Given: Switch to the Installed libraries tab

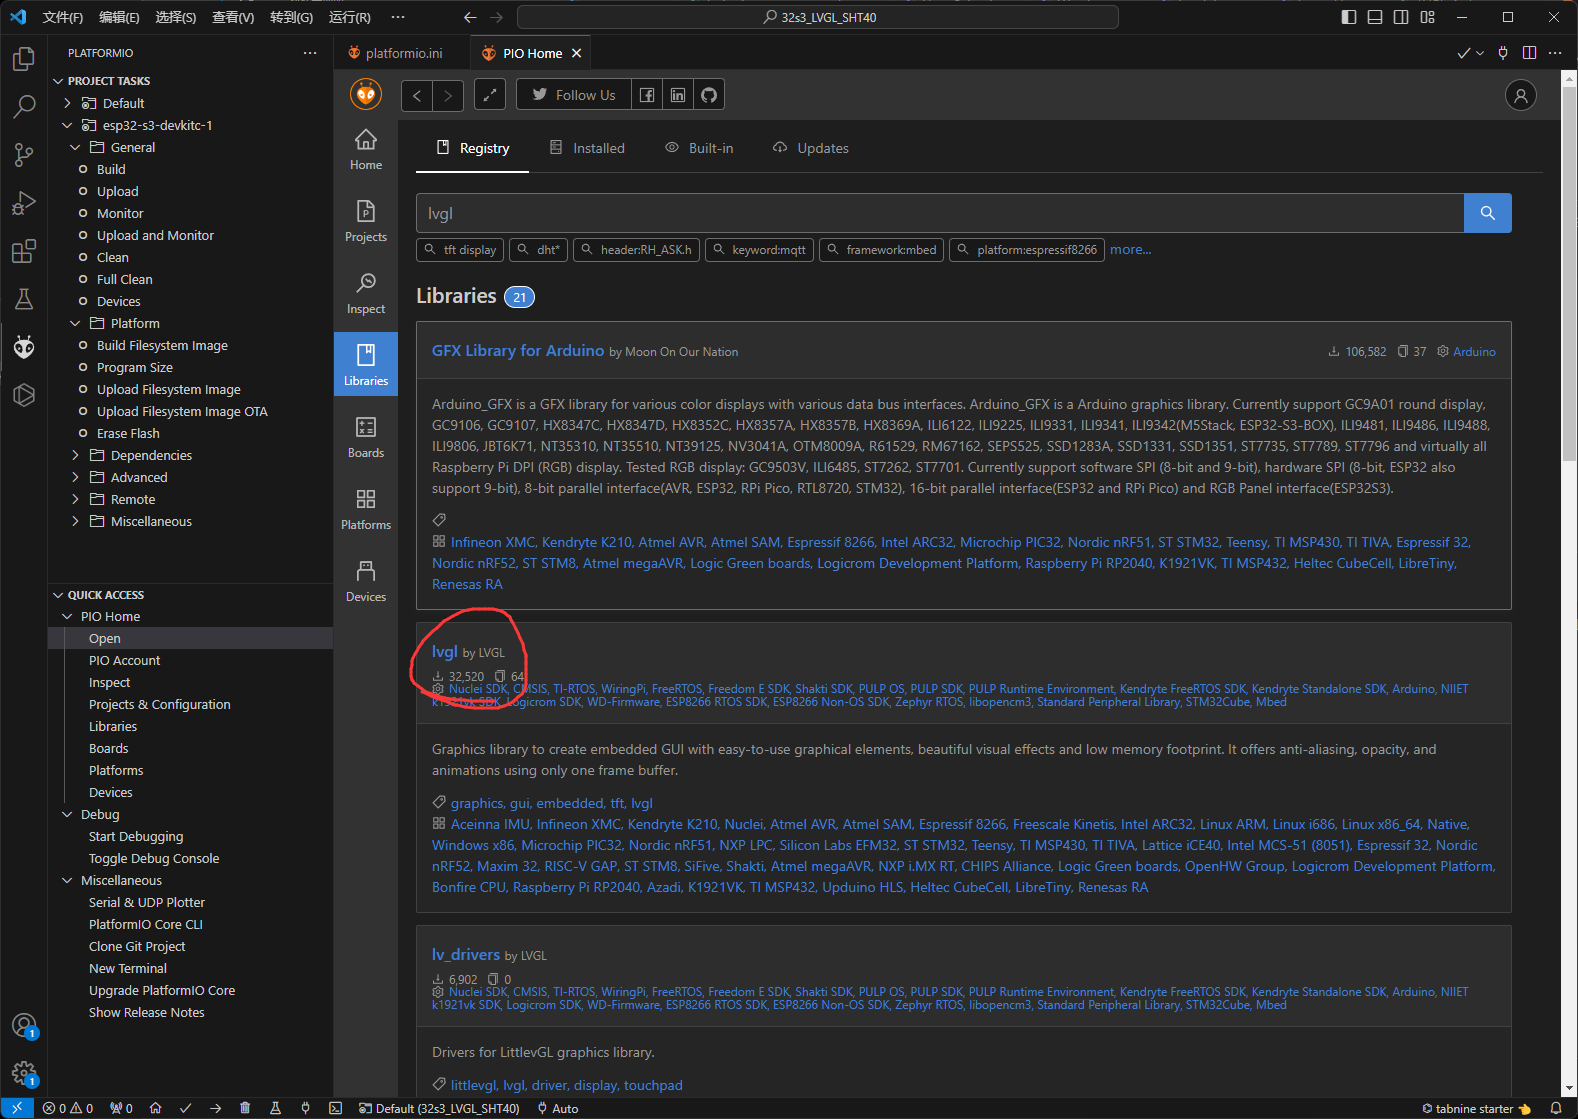Looking at the screenshot, I should click(x=587, y=148).
